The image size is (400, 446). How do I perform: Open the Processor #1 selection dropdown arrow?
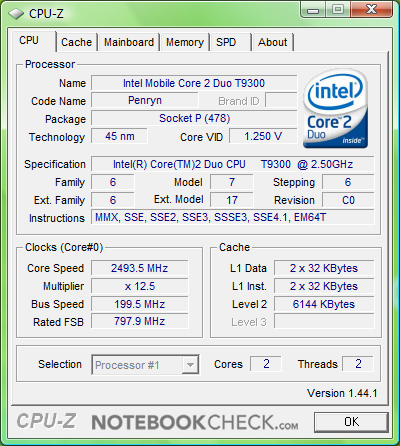pos(190,365)
